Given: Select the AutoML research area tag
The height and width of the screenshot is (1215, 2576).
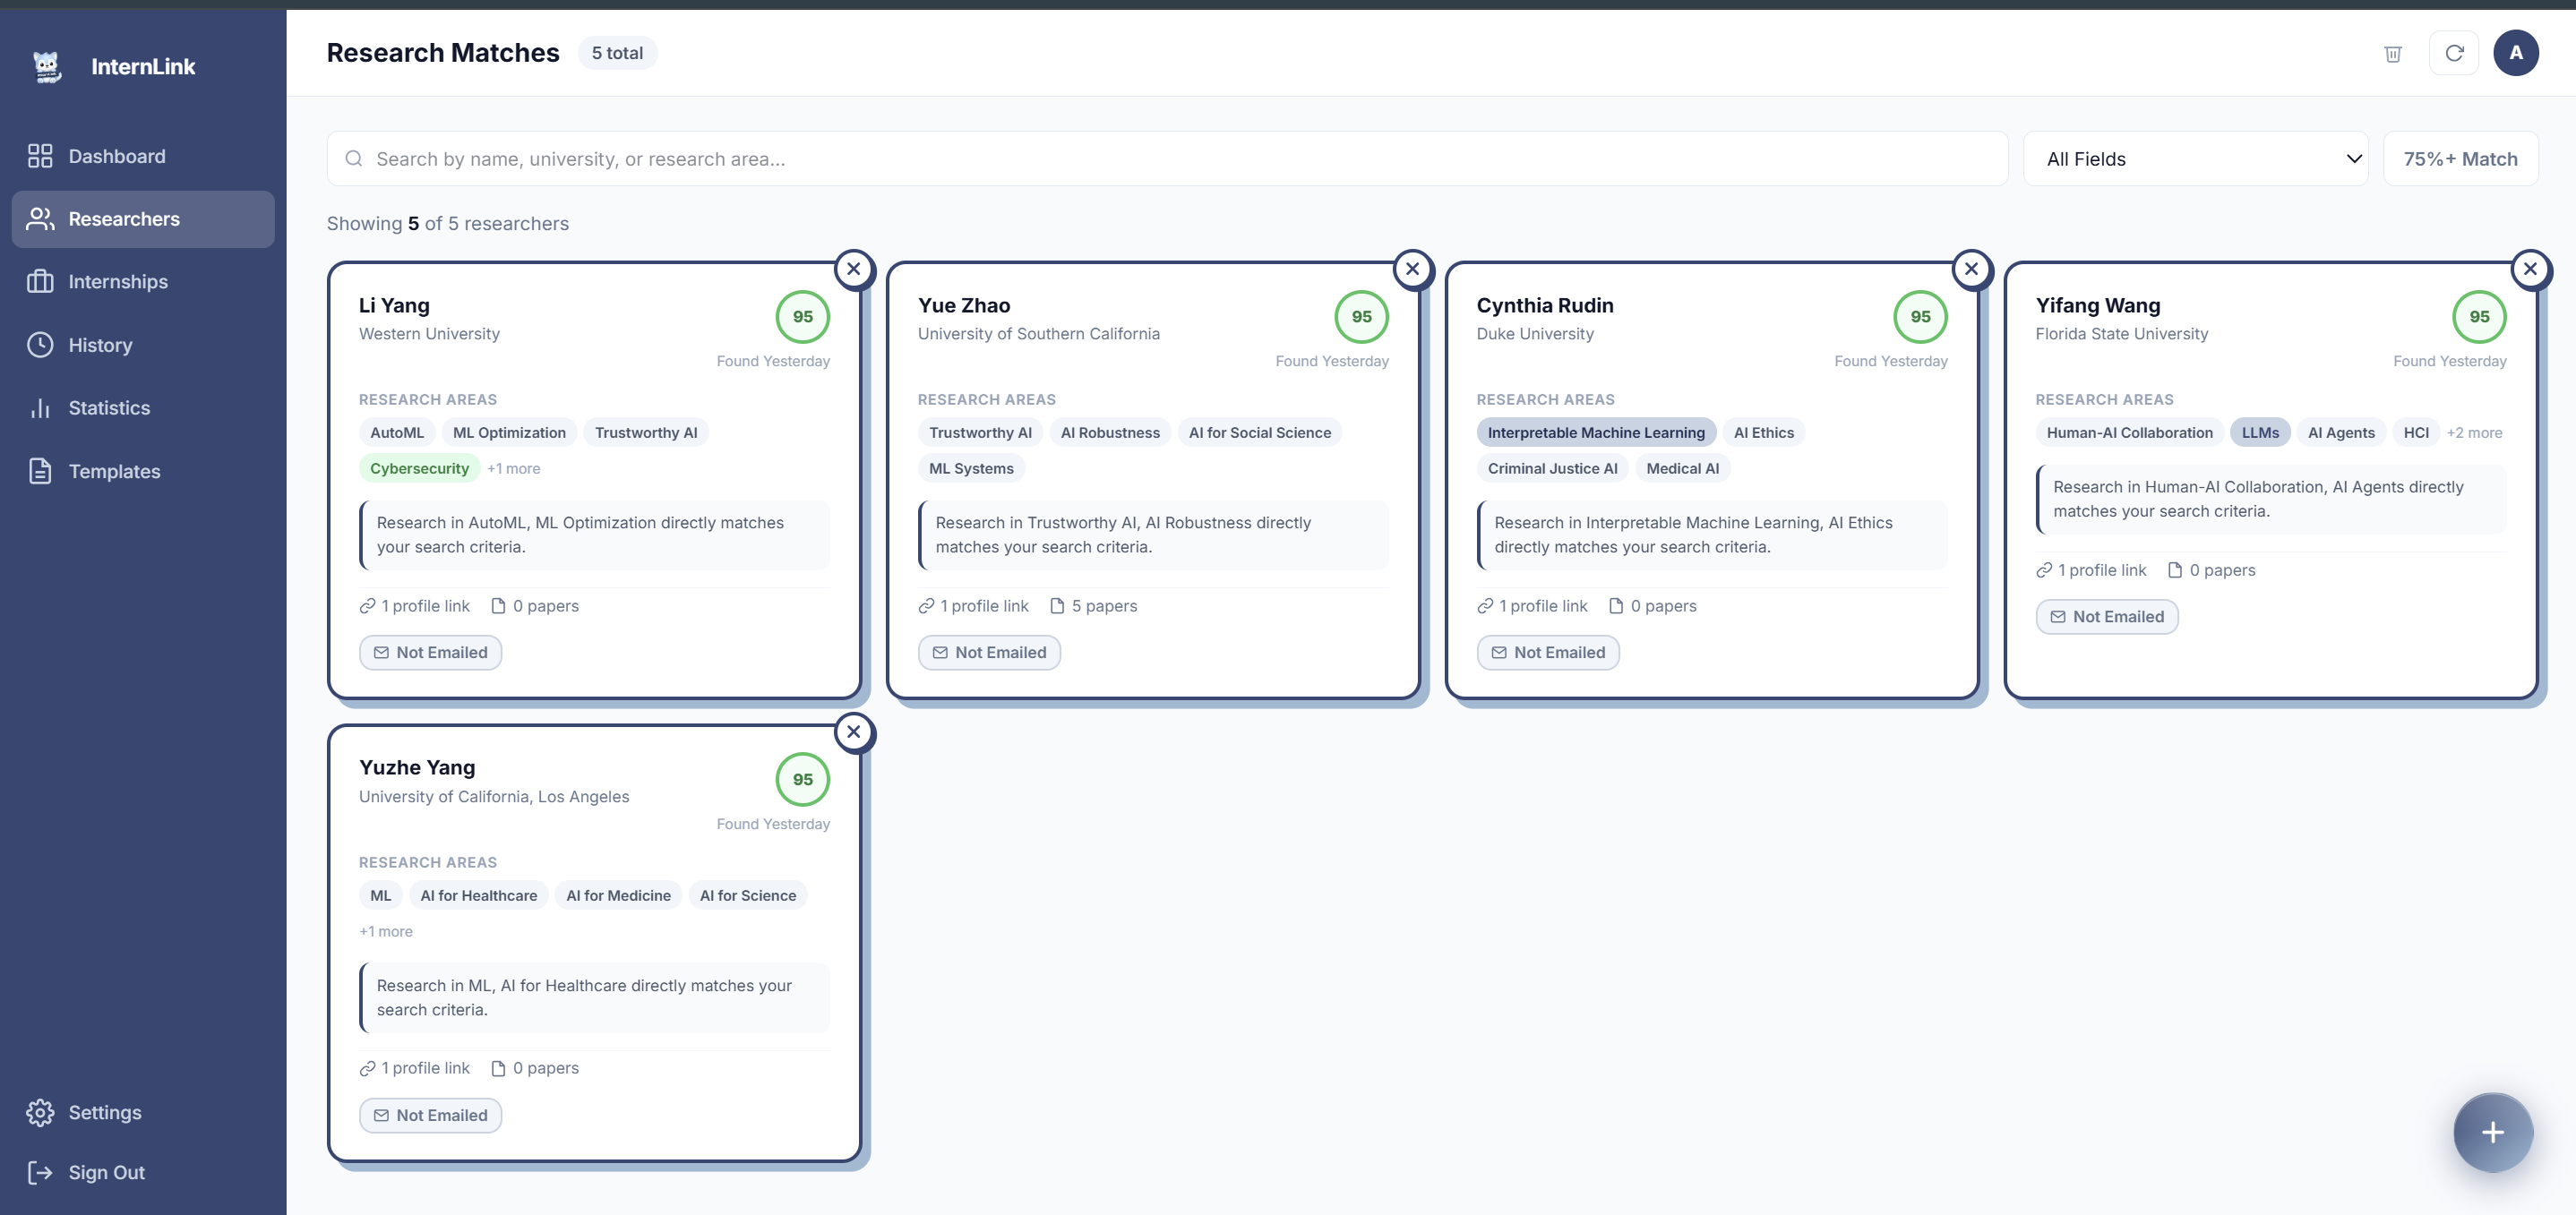Looking at the screenshot, I should [x=397, y=433].
